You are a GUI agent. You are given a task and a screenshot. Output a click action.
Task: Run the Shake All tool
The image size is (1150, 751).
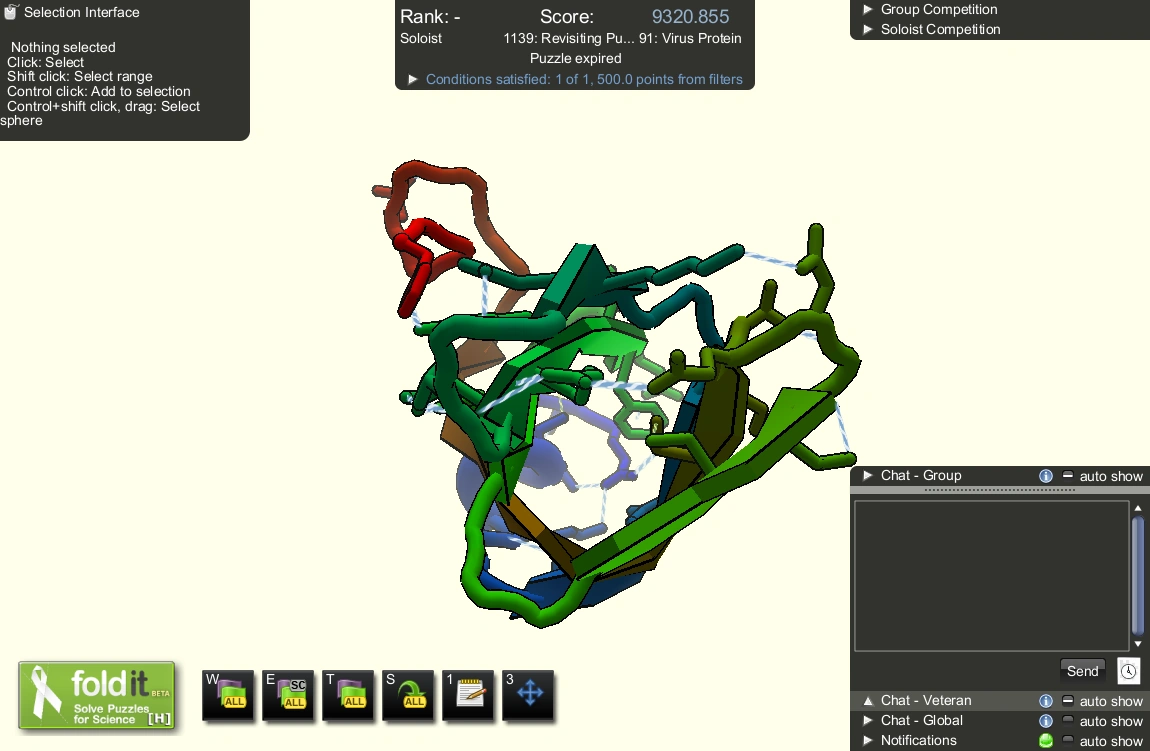408,695
